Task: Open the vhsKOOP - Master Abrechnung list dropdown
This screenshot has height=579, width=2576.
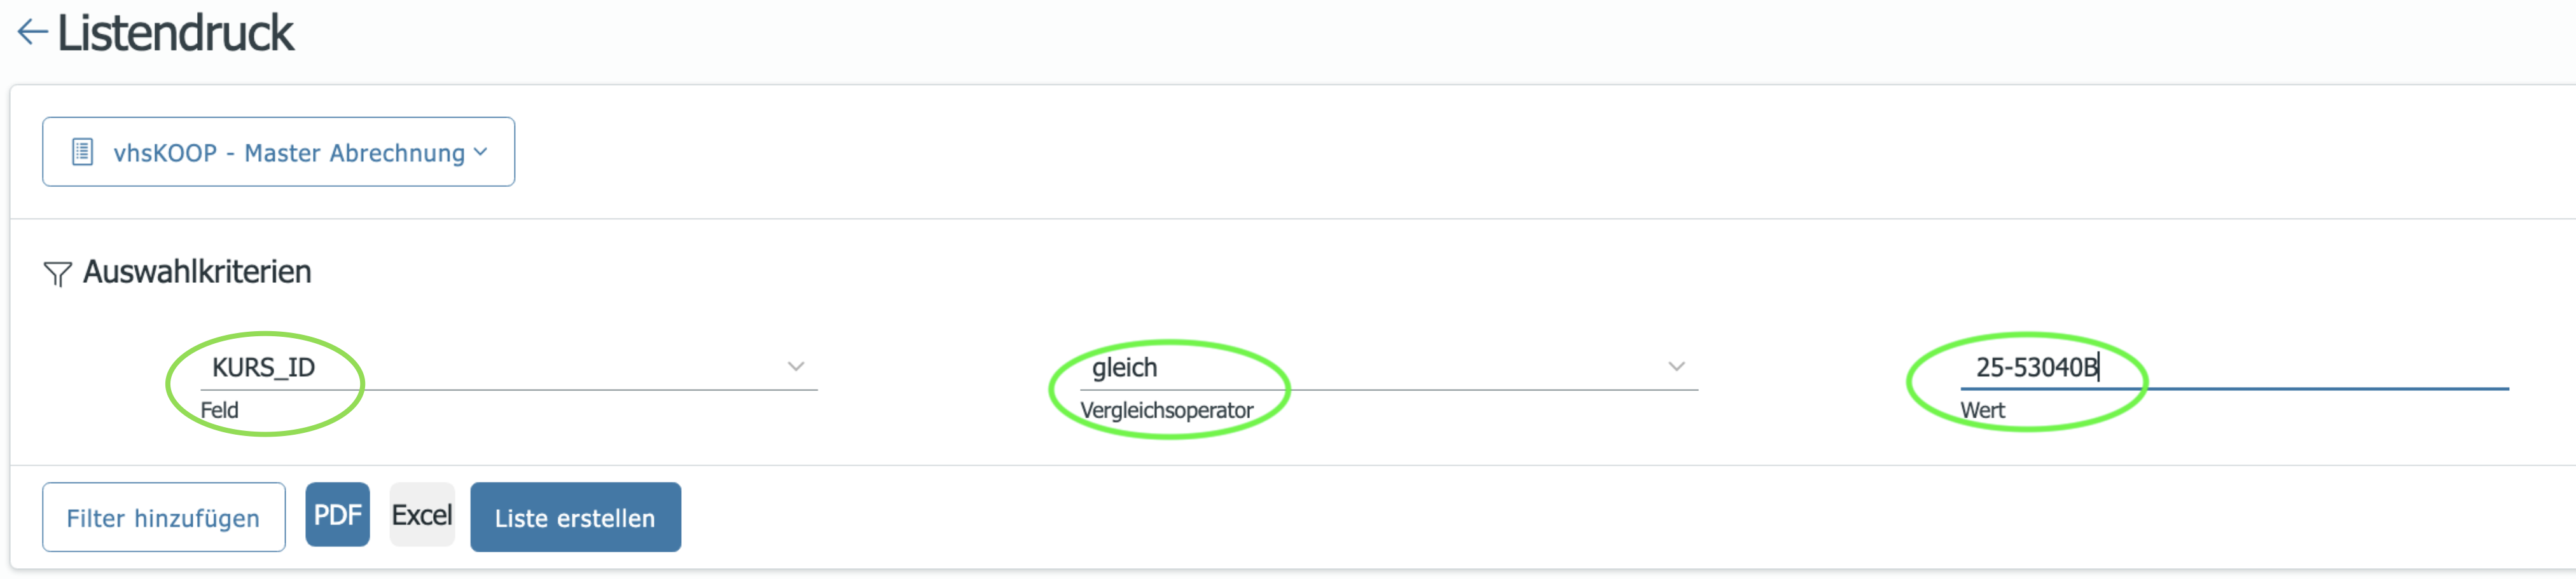Action: (x=278, y=152)
